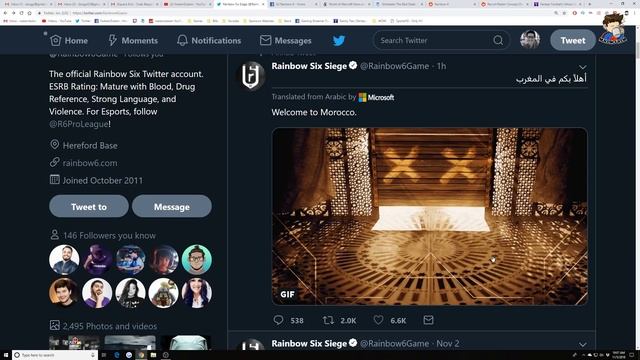The width and height of the screenshot is (640, 360).
Task: Play the Morocco GIF in the tweet
Action: click(x=429, y=216)
